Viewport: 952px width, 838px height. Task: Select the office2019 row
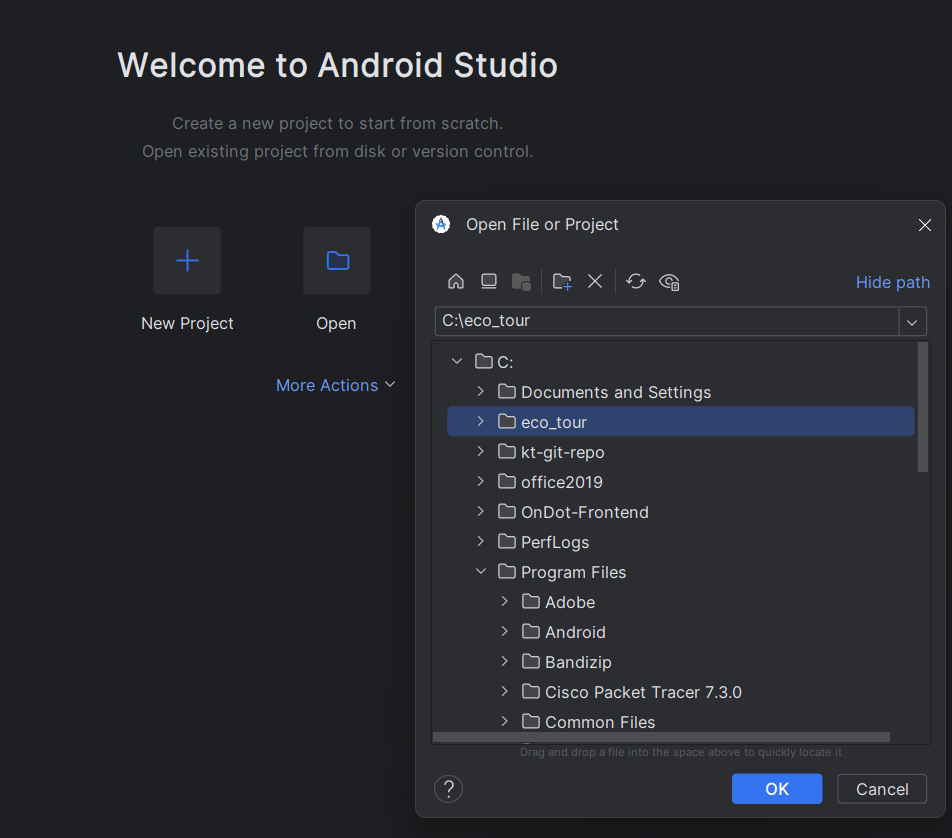point(681,482)
